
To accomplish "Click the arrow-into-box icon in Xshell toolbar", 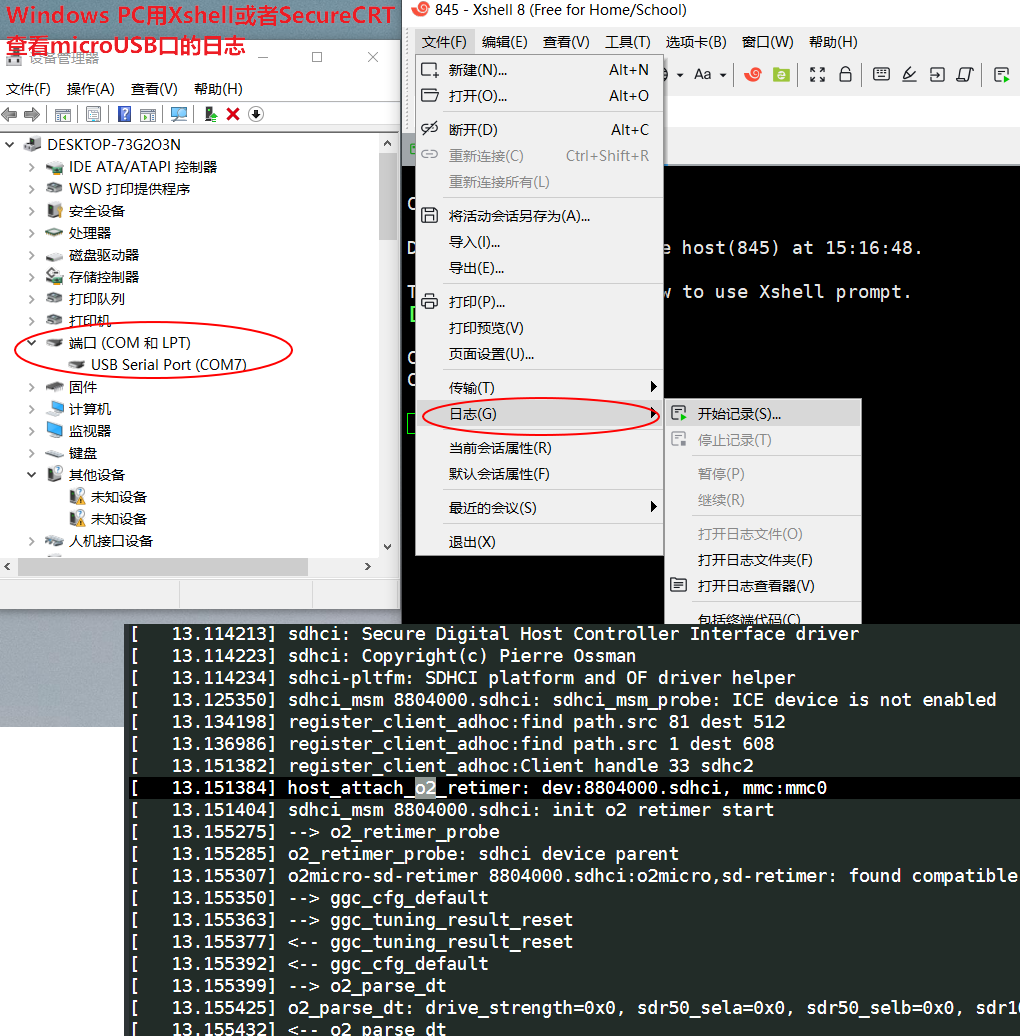I will click(937, 75).
